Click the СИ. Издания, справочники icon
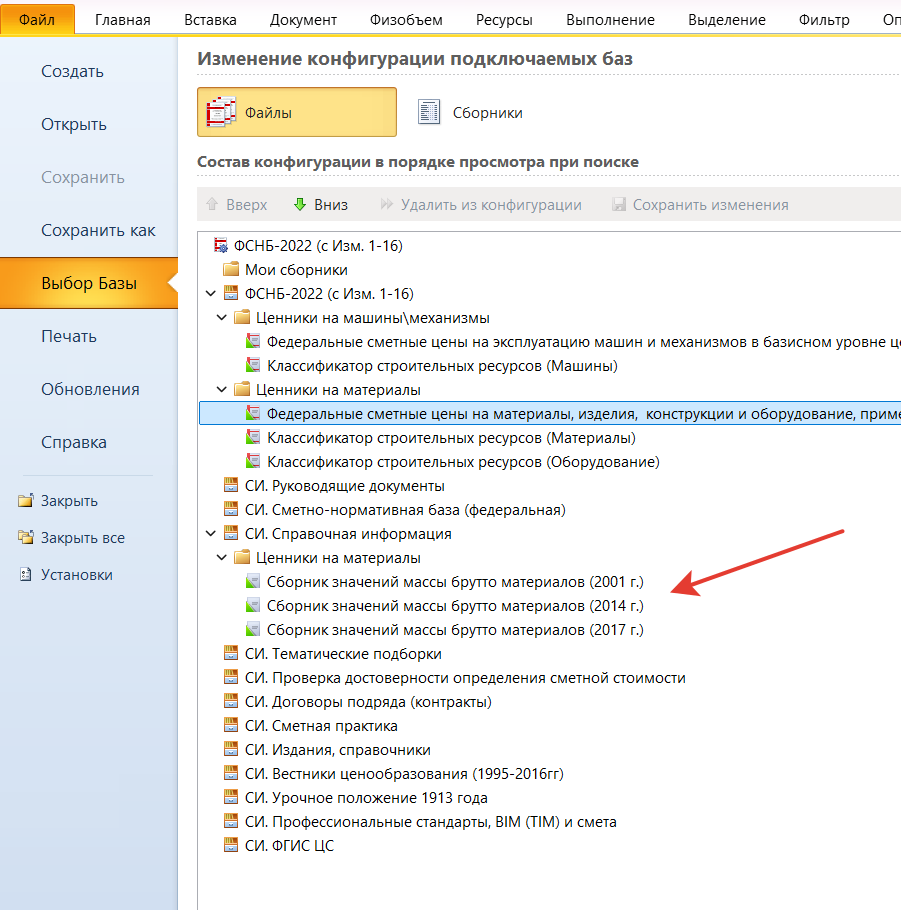 click(x=231, y=750)
